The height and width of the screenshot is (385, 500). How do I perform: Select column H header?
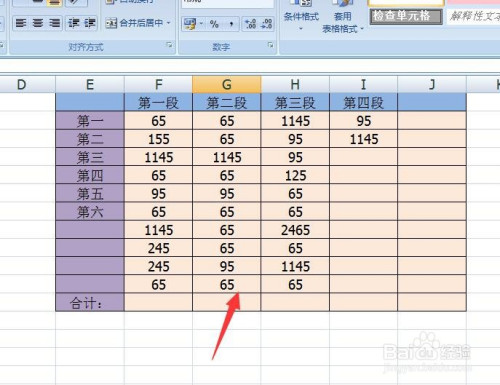pyautogui.click(x=295, y=85)
